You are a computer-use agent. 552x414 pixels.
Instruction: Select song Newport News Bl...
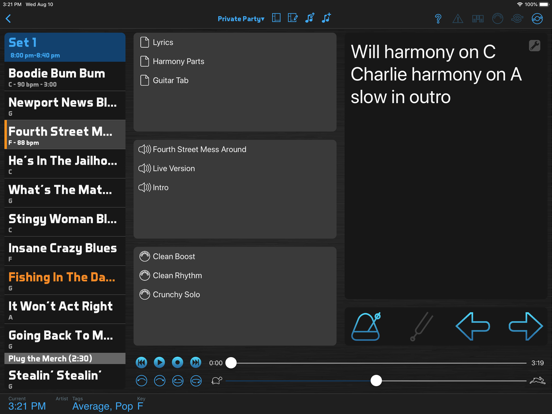(x=65, y=106)
